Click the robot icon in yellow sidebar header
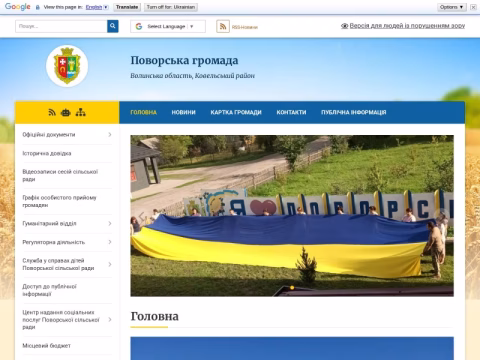 coord(66,112)
